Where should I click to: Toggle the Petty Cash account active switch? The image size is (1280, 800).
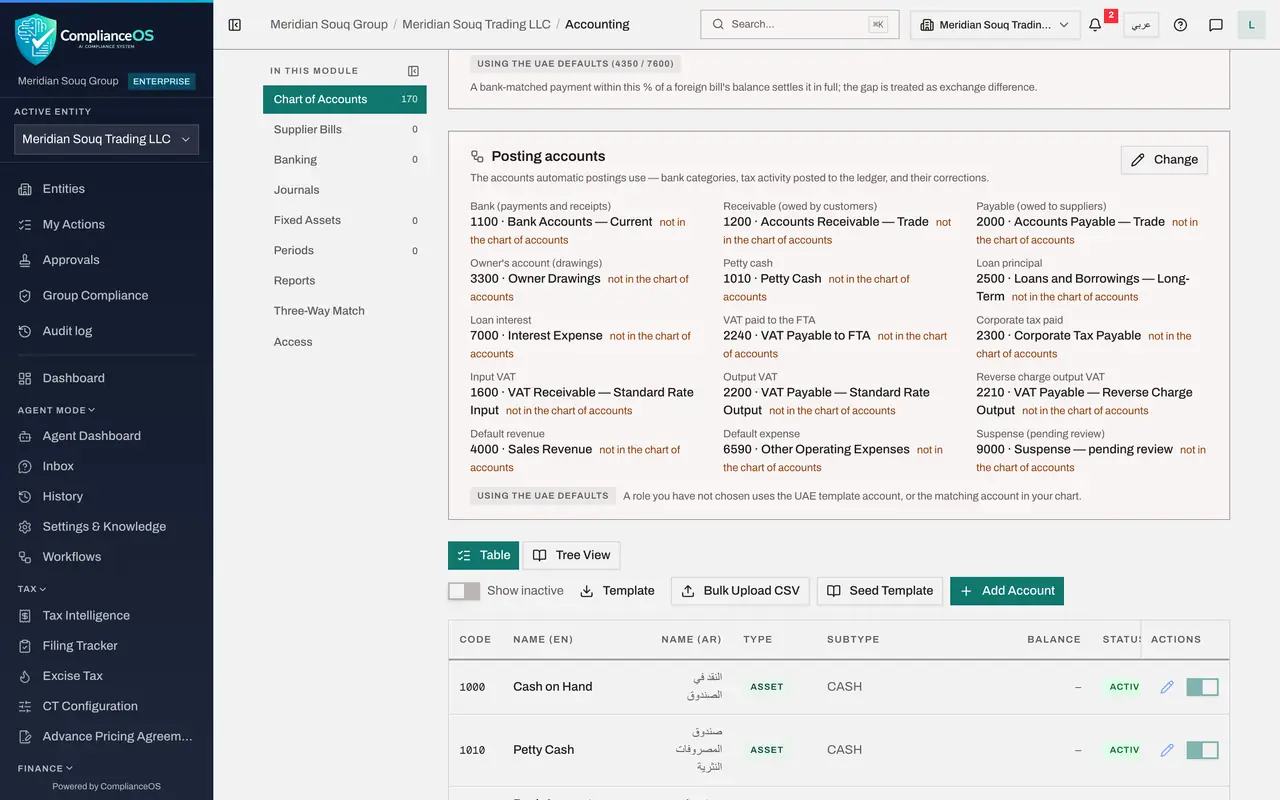pyautogui.click(x=1202, y=750)
